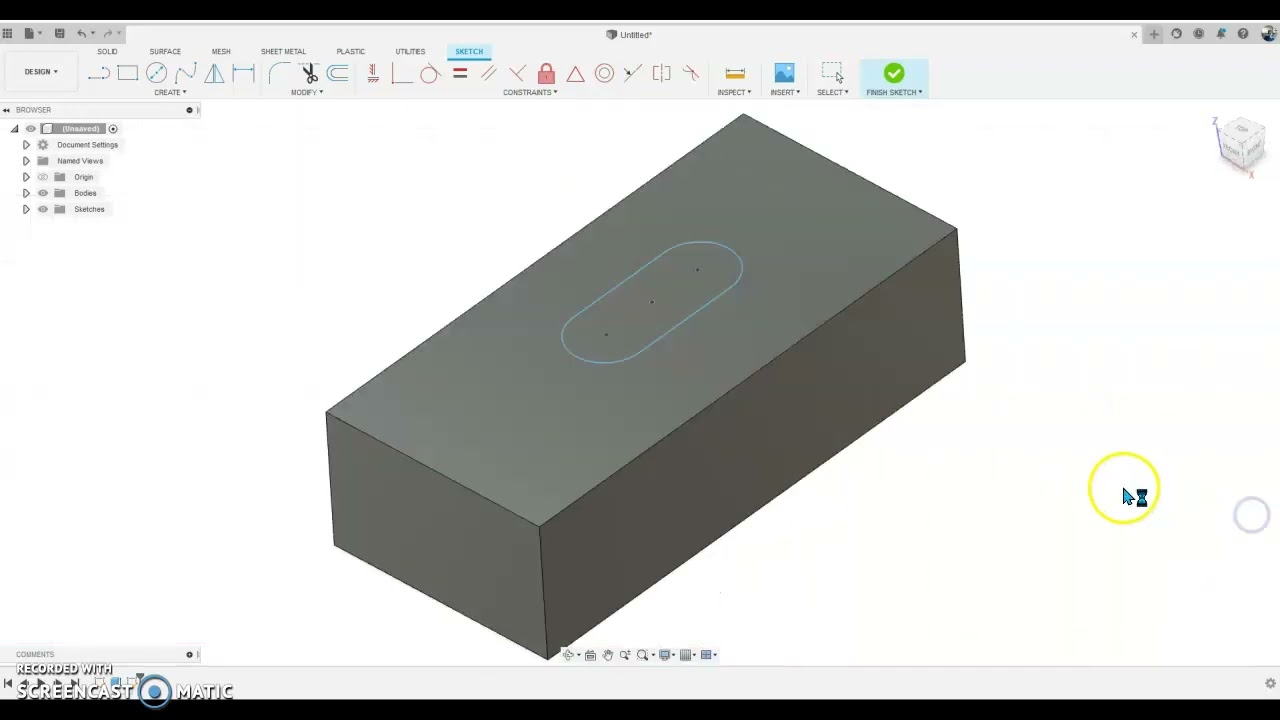
Task: Select the Sketch Dimension tool
Action: pyautogui.click(x=243, y=73)
